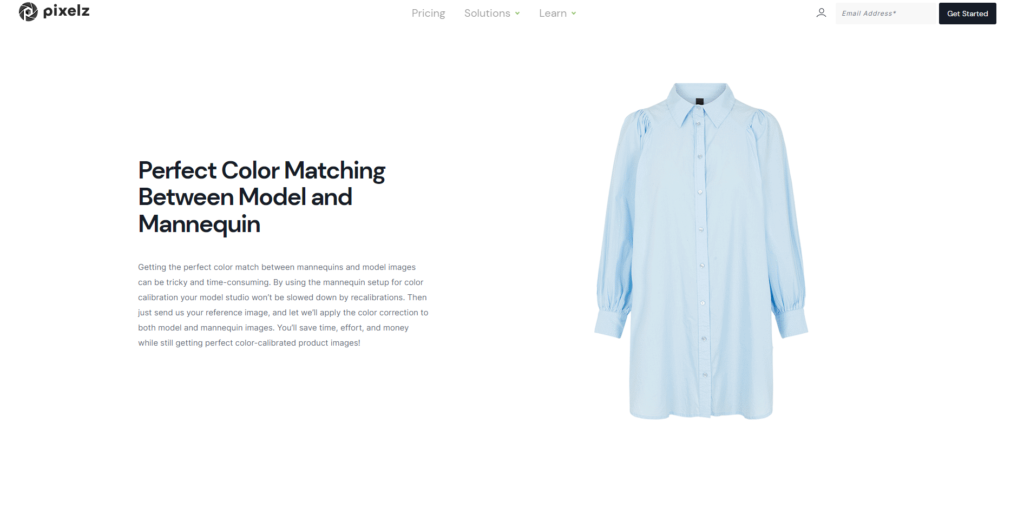Click the shirt's left sleeve cuff

611,323
